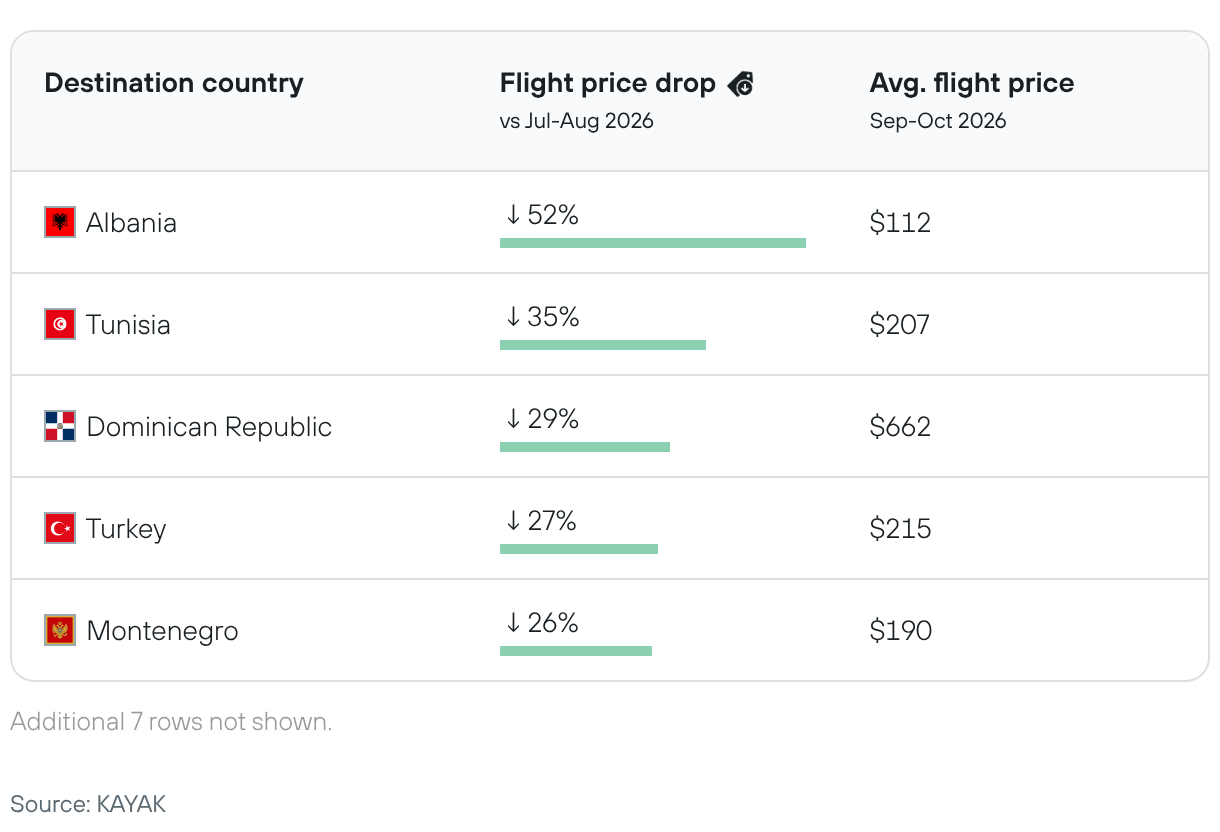Click the Albania flag icon
1220x832 pixels.
pos(60,222)
